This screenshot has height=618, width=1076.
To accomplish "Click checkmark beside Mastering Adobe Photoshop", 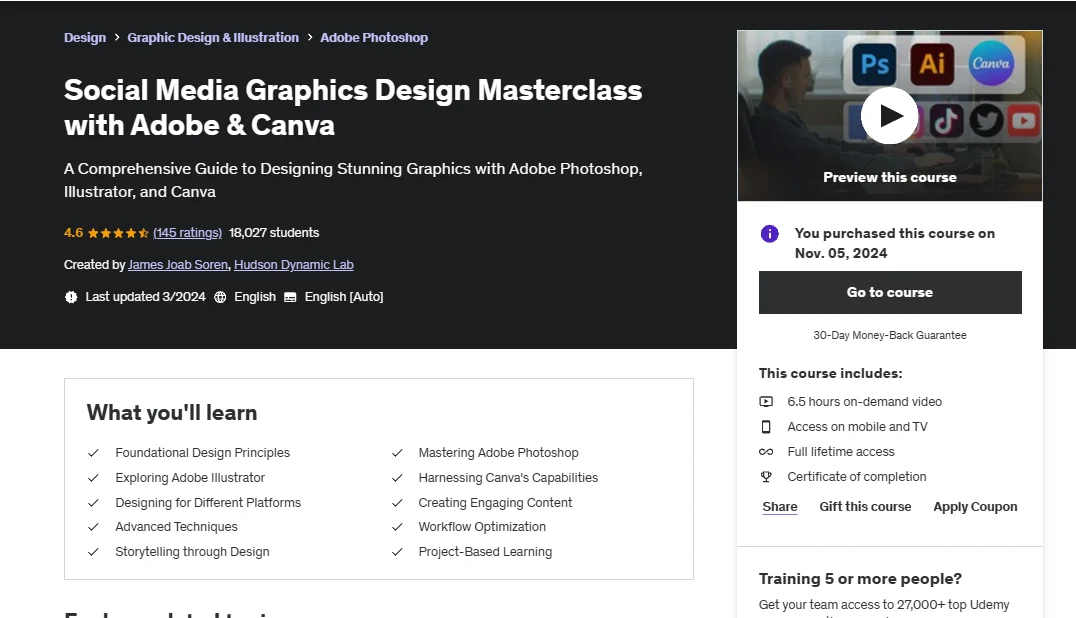I will point(397,453).
